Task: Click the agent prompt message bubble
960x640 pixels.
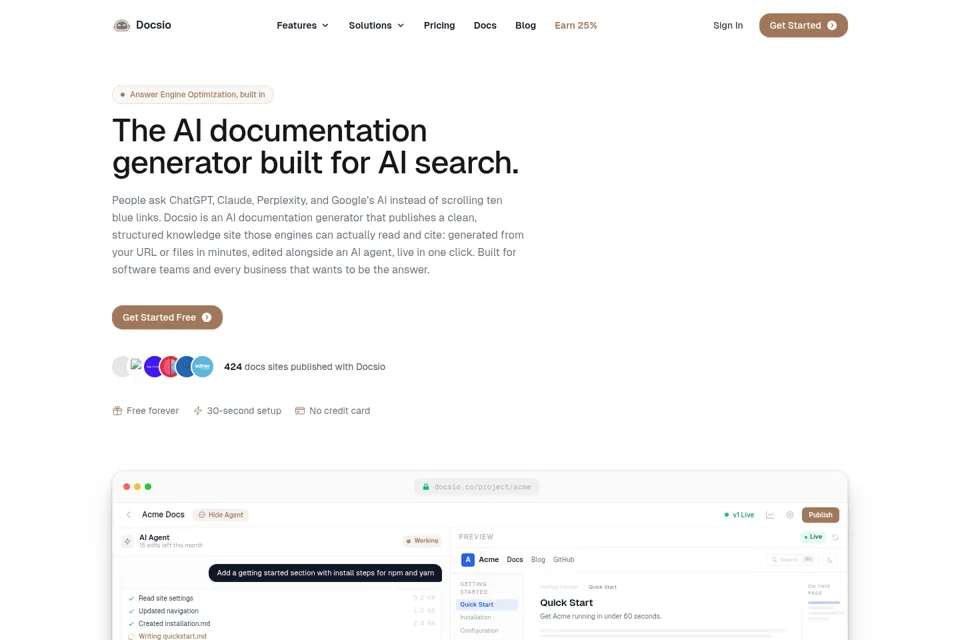Action: point(325,573)
